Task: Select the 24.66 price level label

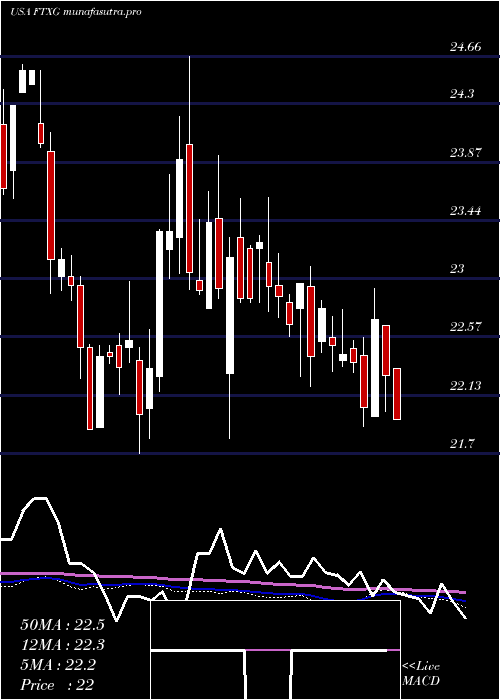Action: pyautogui.click(x=466, y=47)
